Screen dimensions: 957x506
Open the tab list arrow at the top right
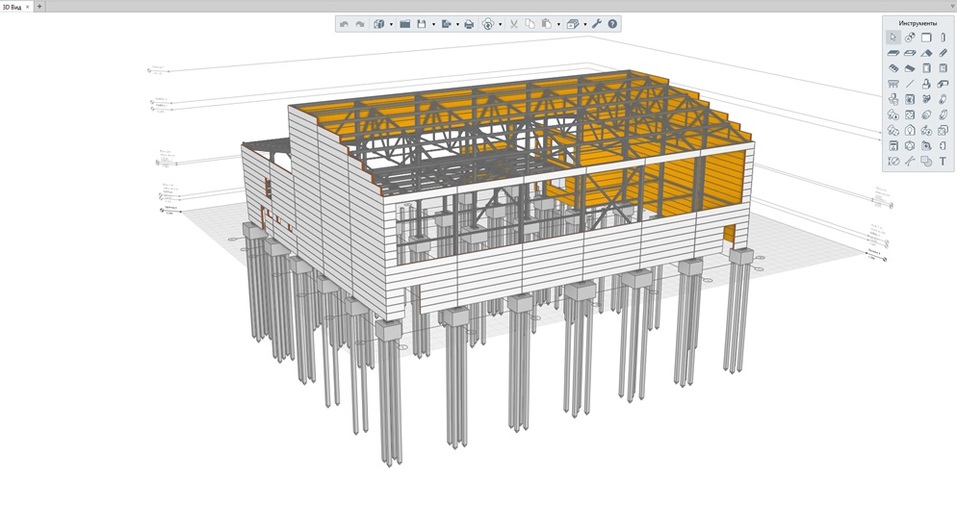point(952,6)
